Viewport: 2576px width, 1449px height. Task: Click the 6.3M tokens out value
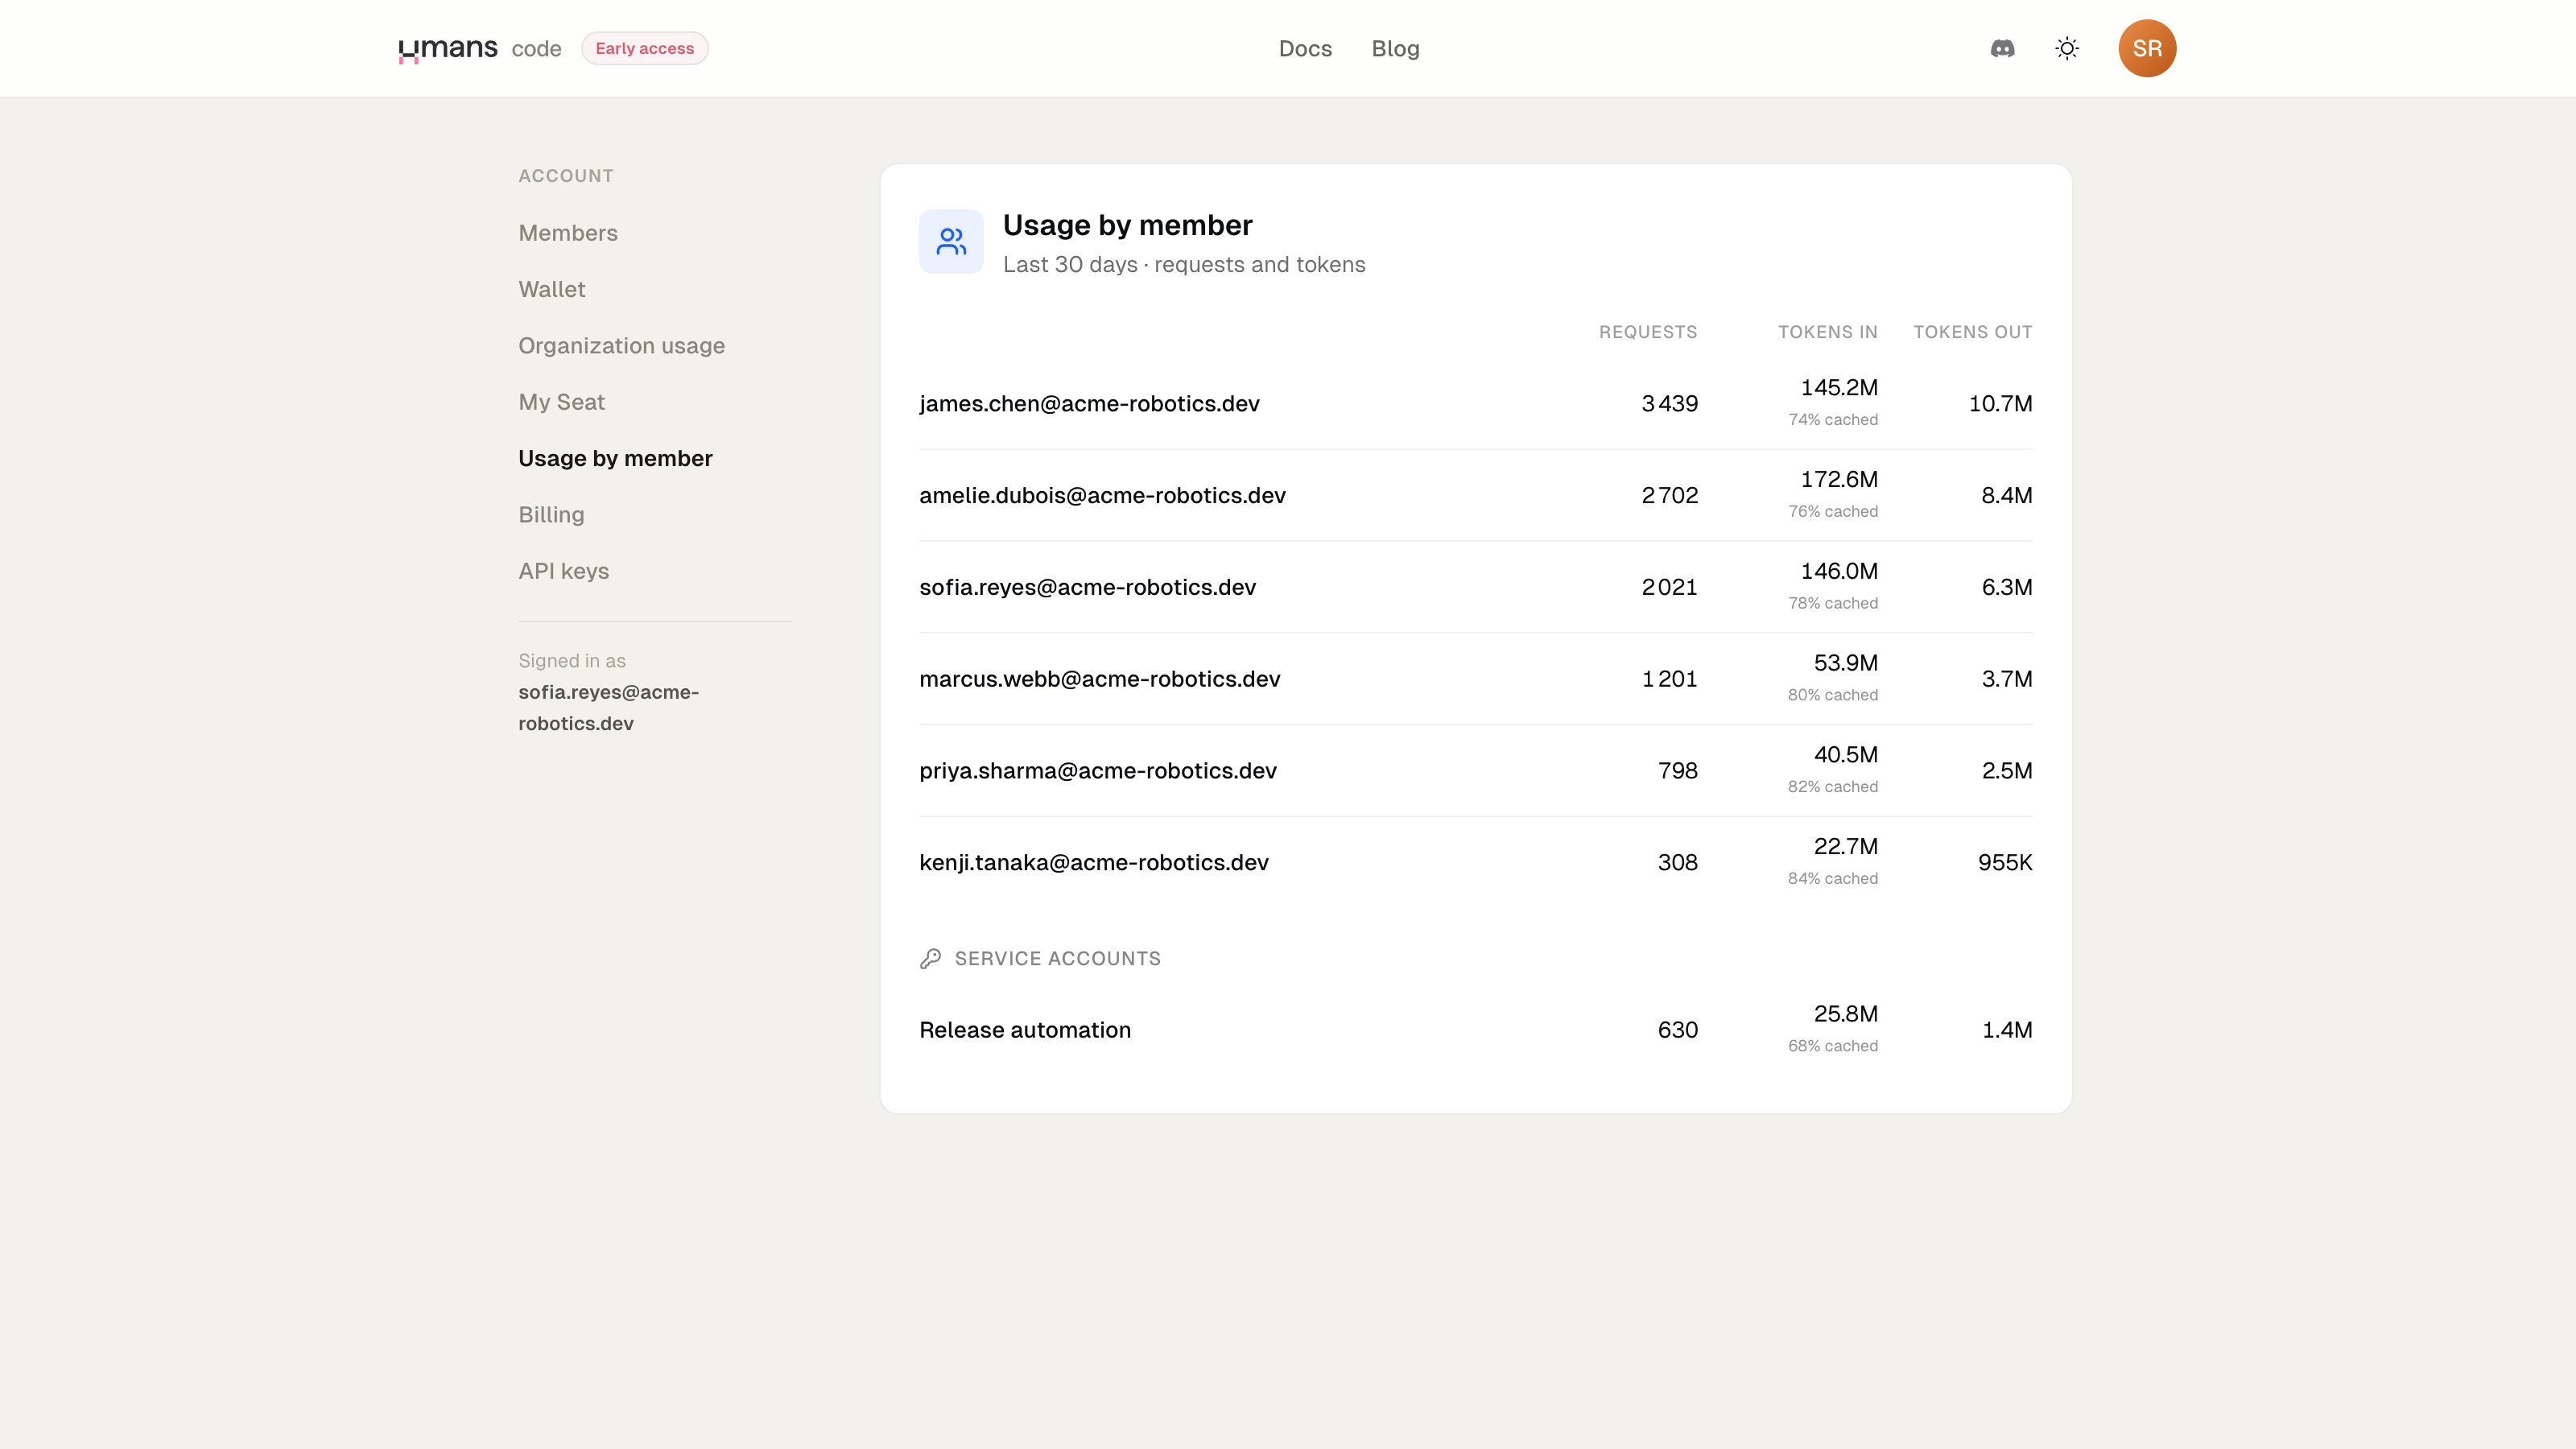(2006, 587)
